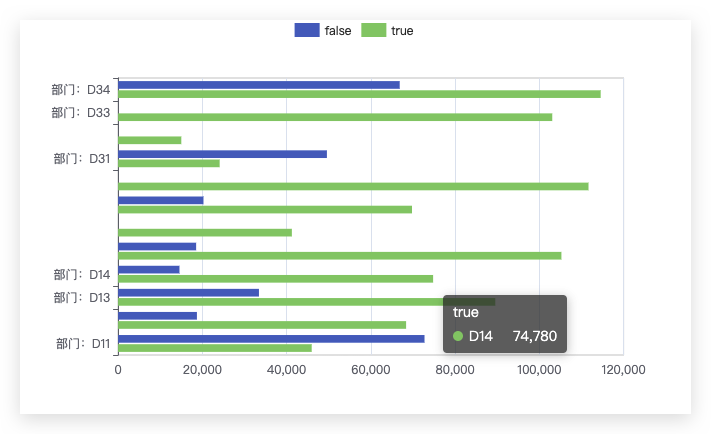Click the 'true' legend label text
Image resolution: width=711 pixels, height=434 pixels.
pos(402,31)
